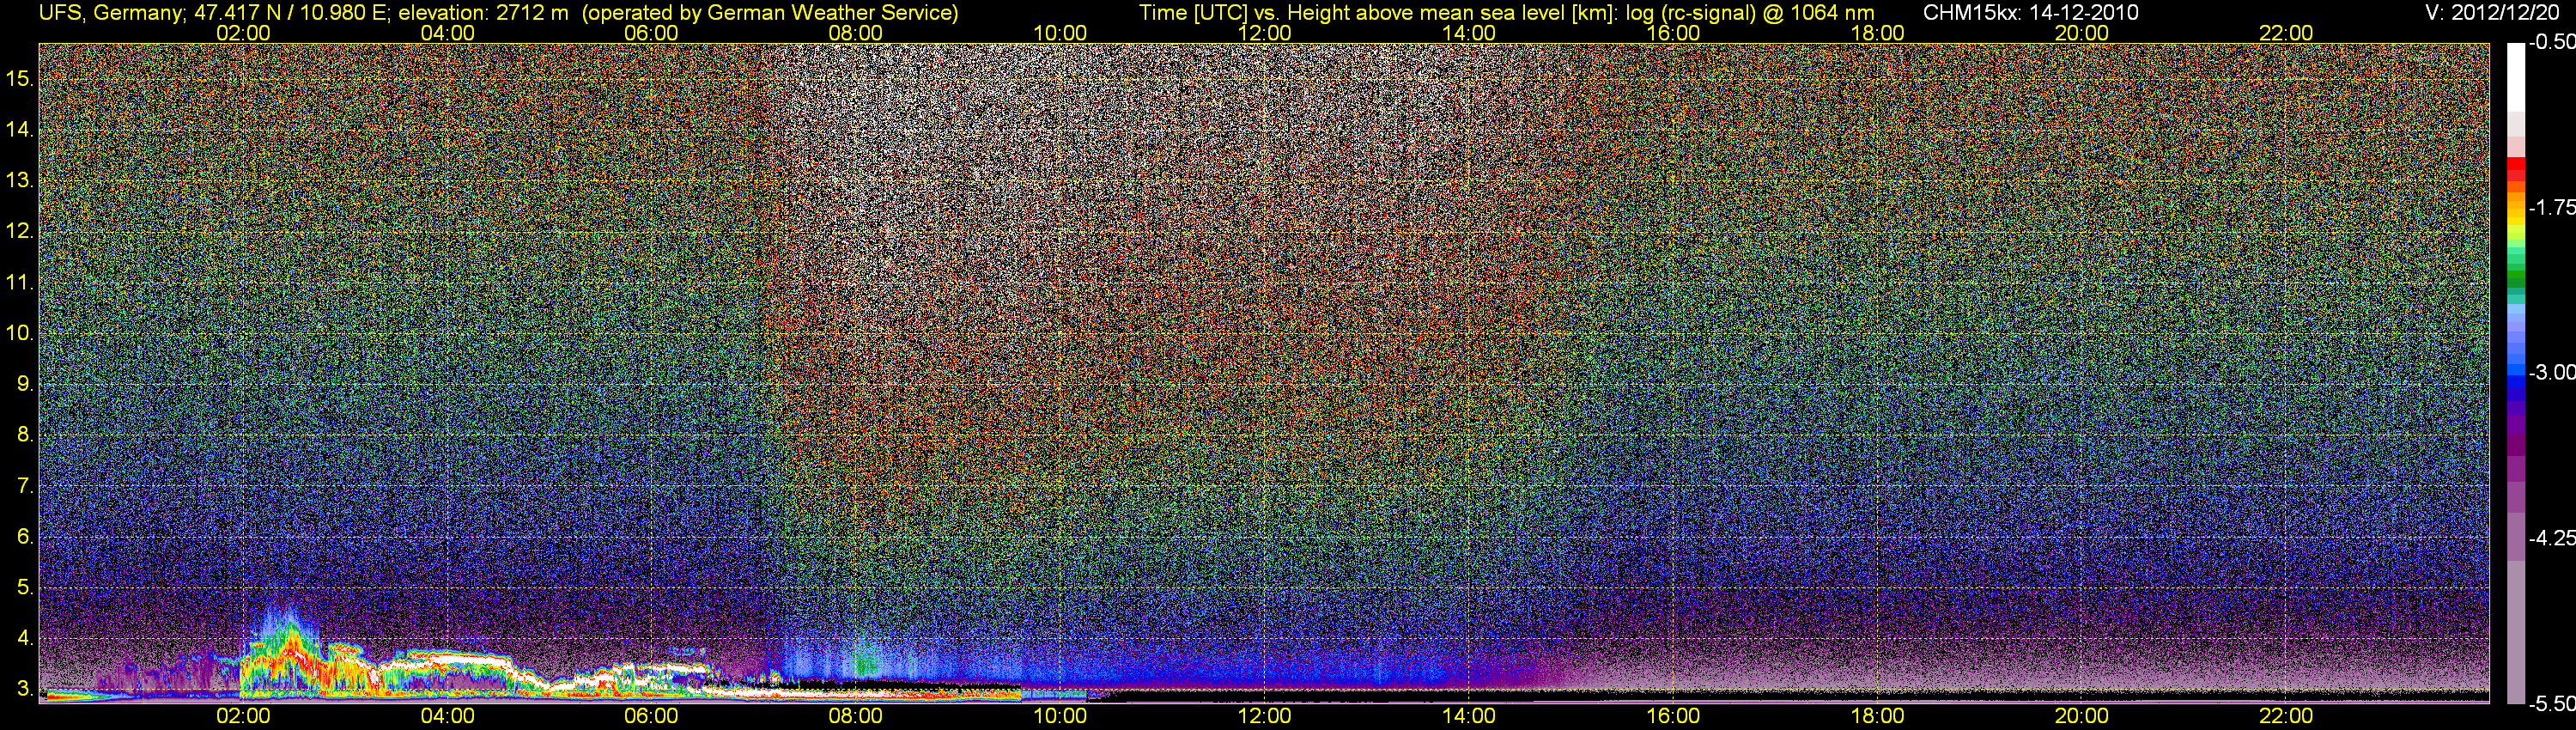Click the 04:00 label on top time axis
Viewport: 2576px width, 730px height.
point(447,33)
